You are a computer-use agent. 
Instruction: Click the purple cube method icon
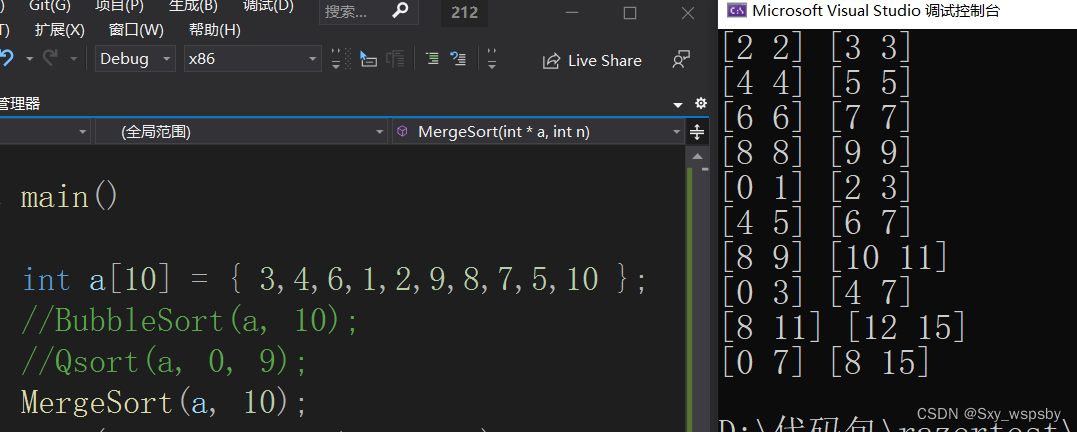pos(403,132)
